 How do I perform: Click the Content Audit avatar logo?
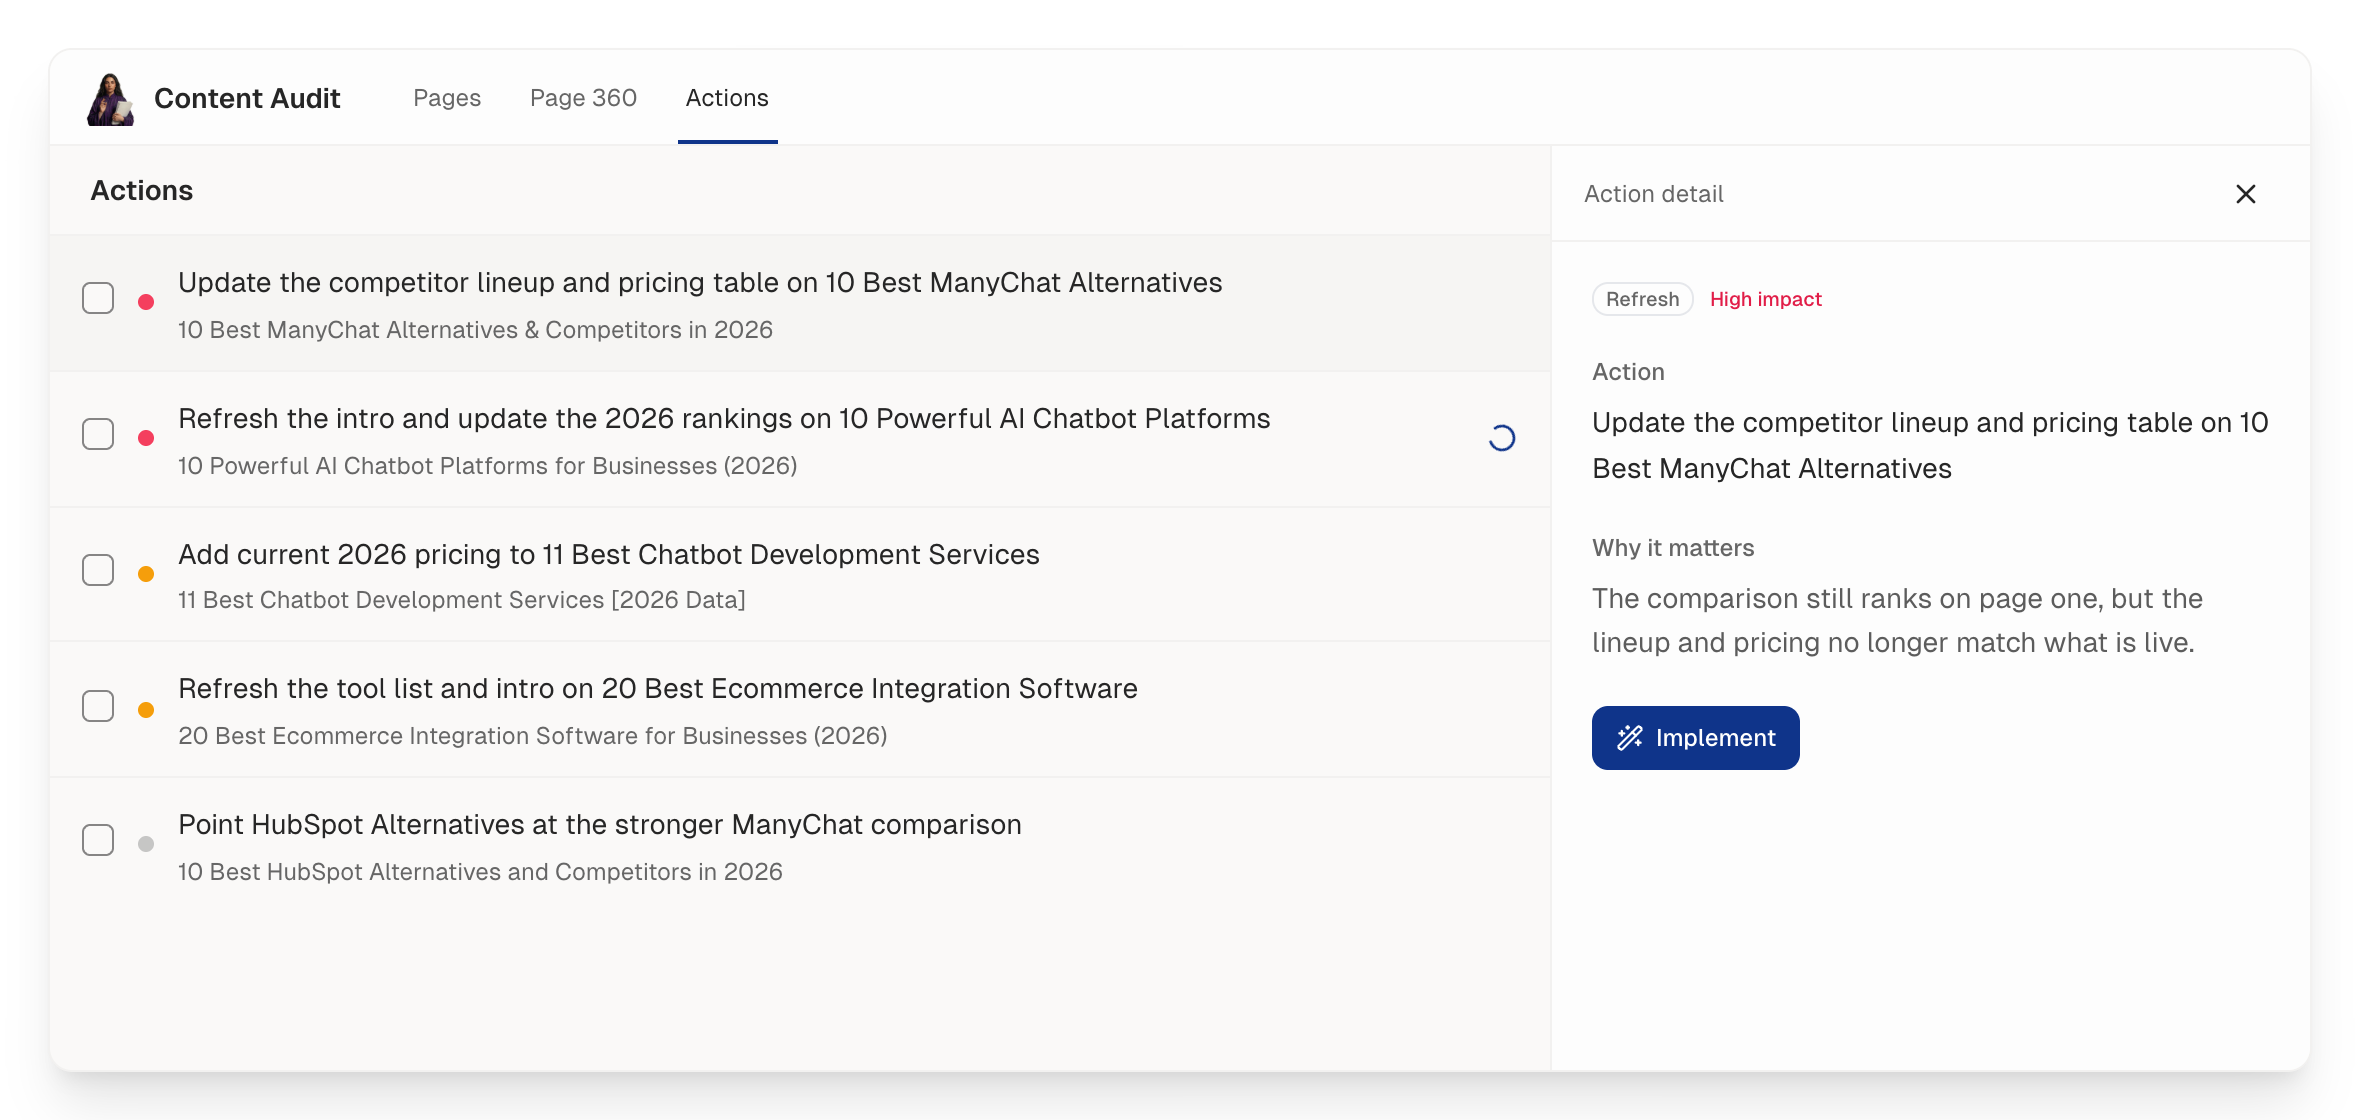point(110,99)
